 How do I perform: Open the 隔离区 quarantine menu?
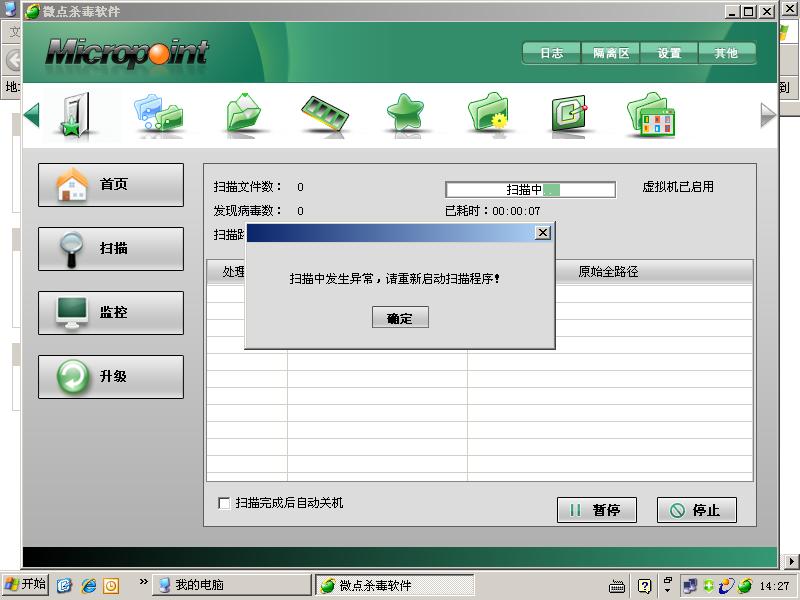tap(611, 53)
